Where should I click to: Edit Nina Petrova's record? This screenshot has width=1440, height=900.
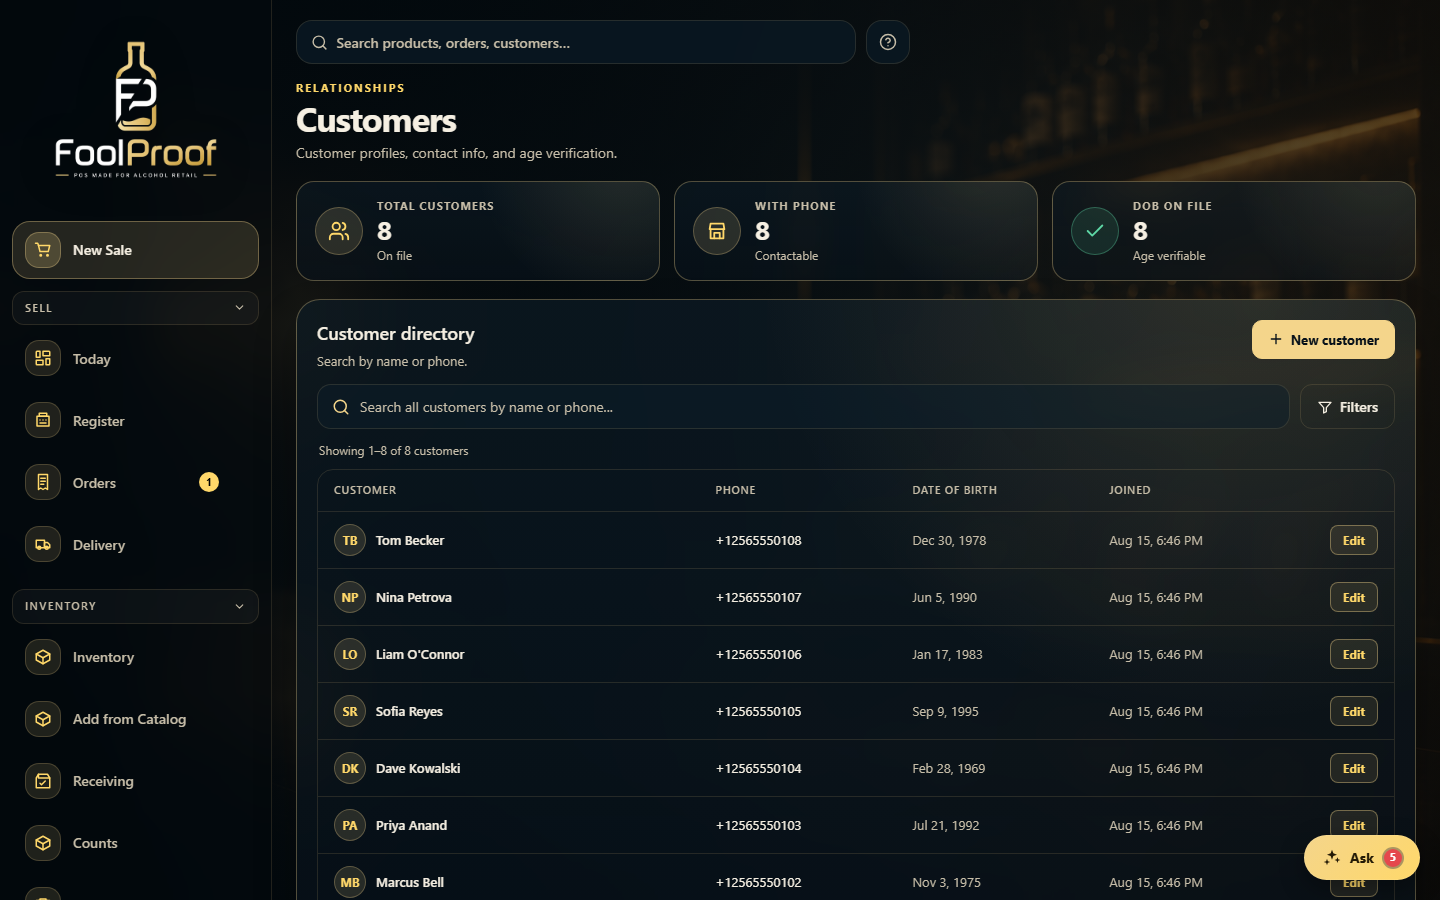pos(1354,597)
